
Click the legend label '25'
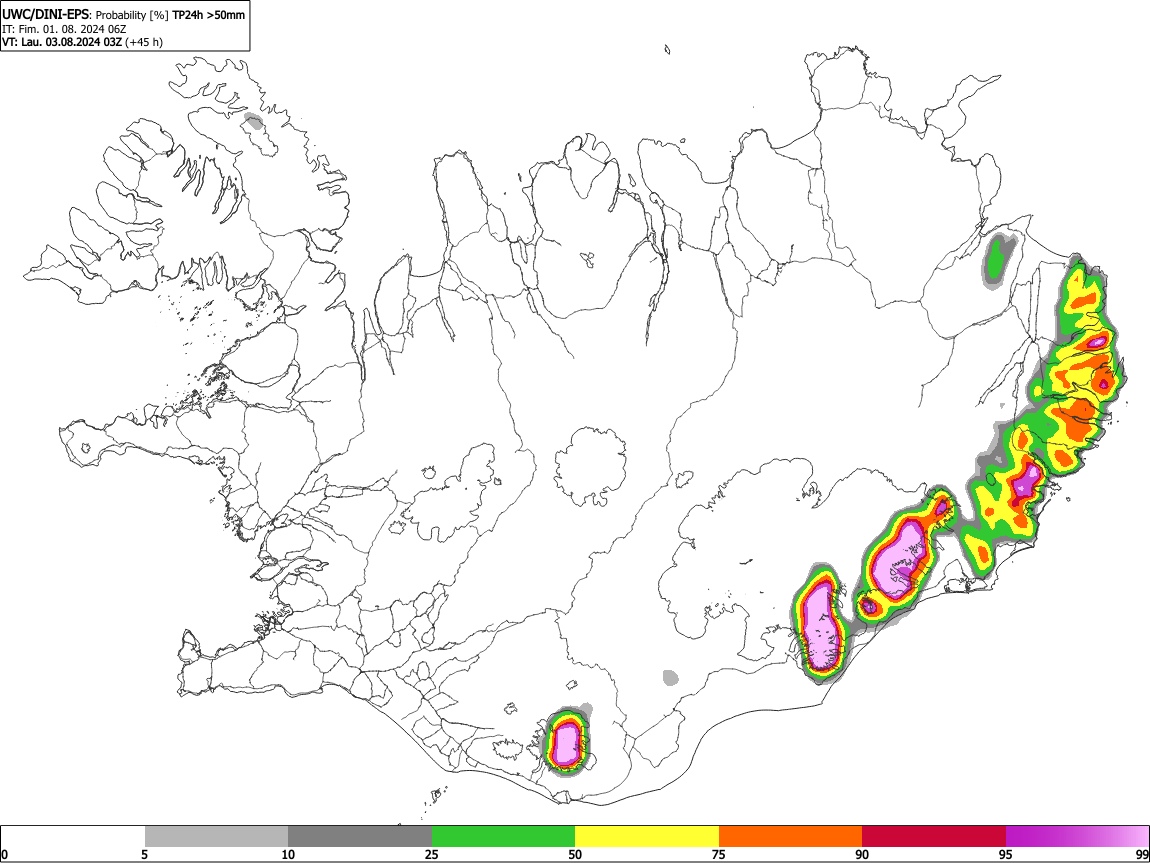[432, 855]
